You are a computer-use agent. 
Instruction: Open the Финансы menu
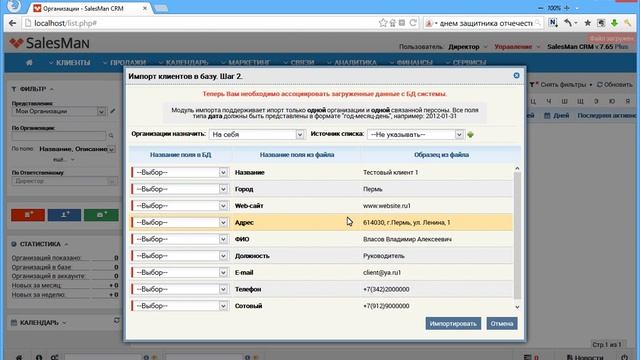[x=411, y=62]
